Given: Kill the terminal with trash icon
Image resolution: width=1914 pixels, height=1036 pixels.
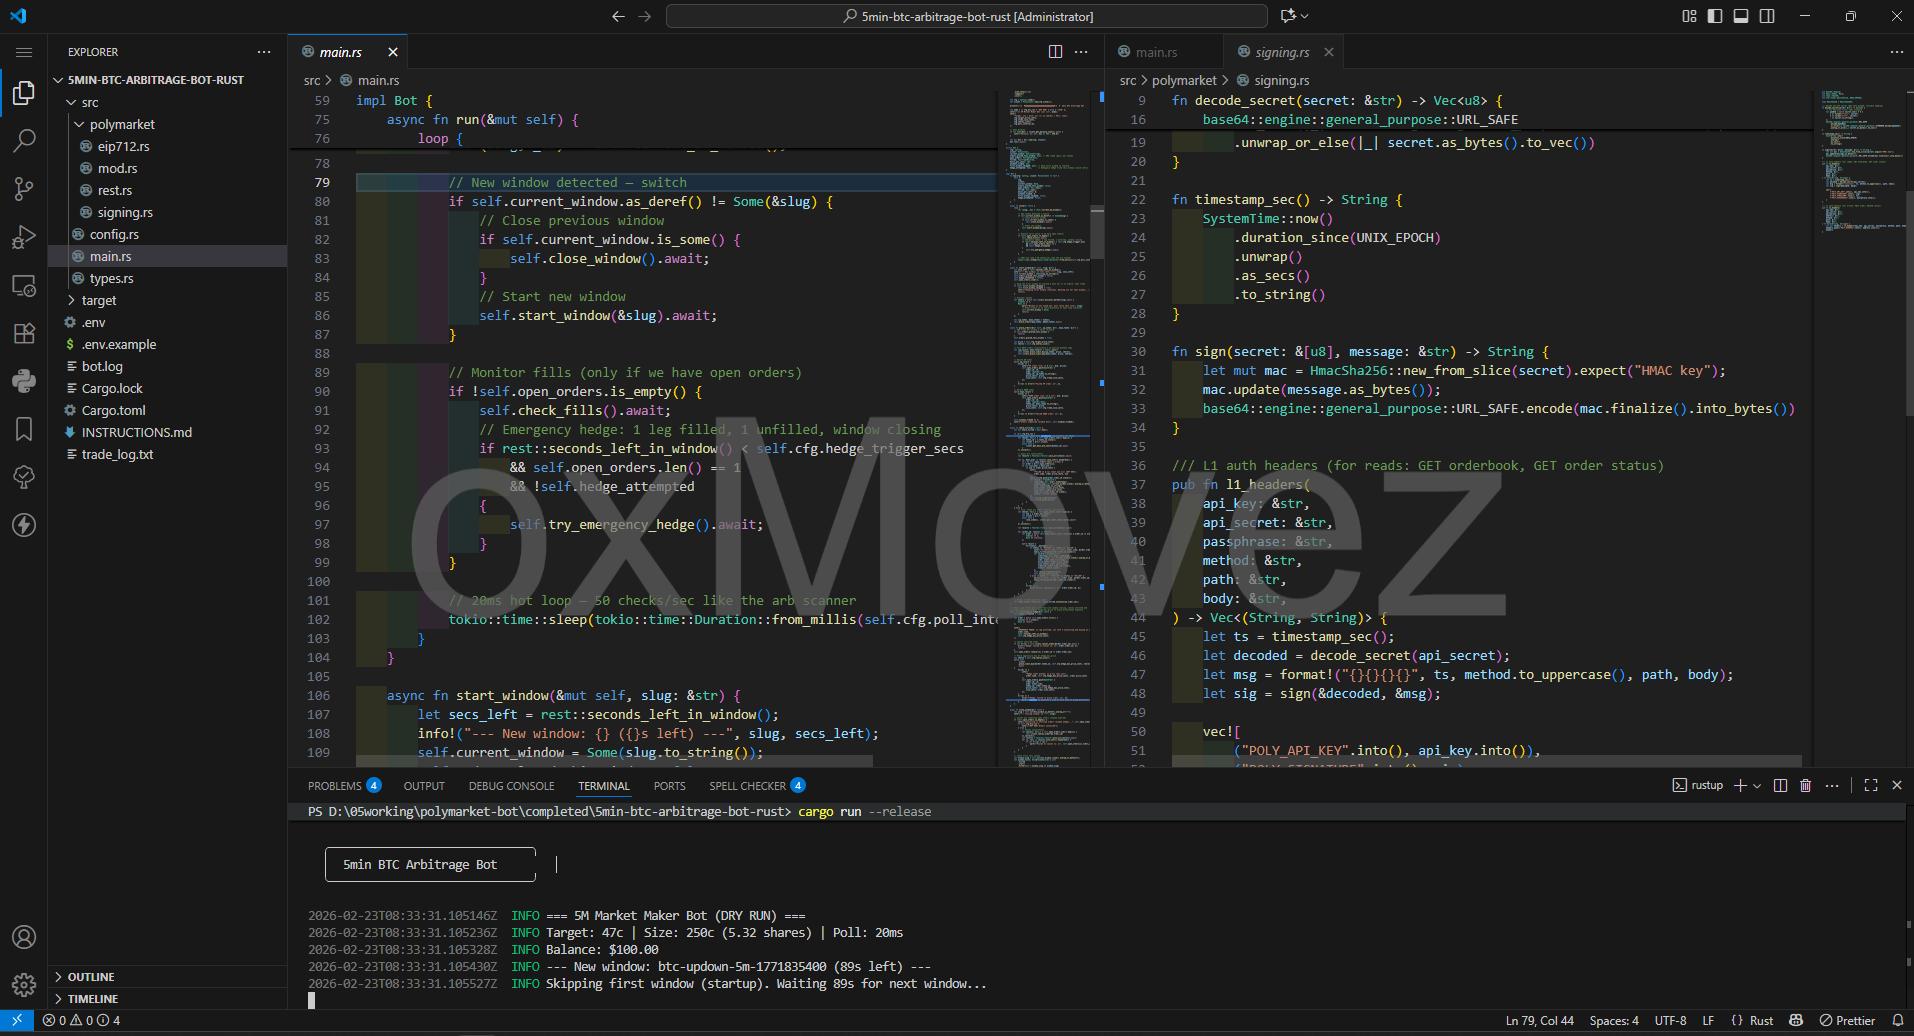Looking at the screenshot, I should click(1806, 785).
